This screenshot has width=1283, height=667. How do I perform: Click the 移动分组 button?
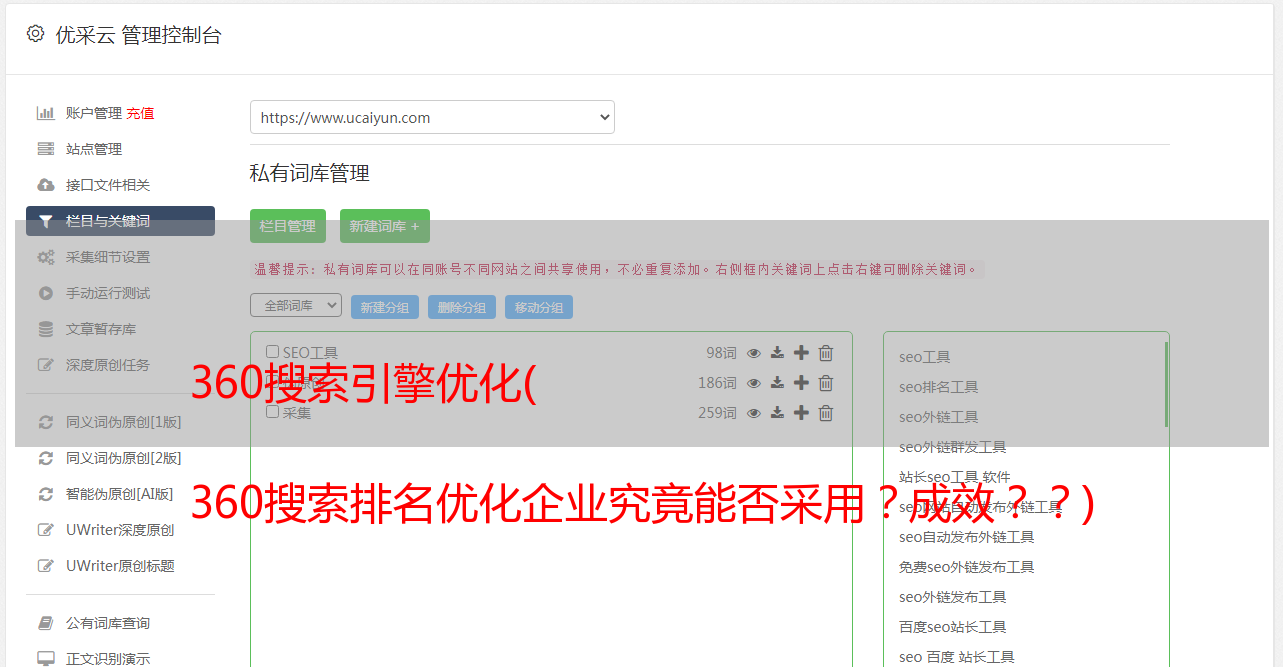(539, 307)
